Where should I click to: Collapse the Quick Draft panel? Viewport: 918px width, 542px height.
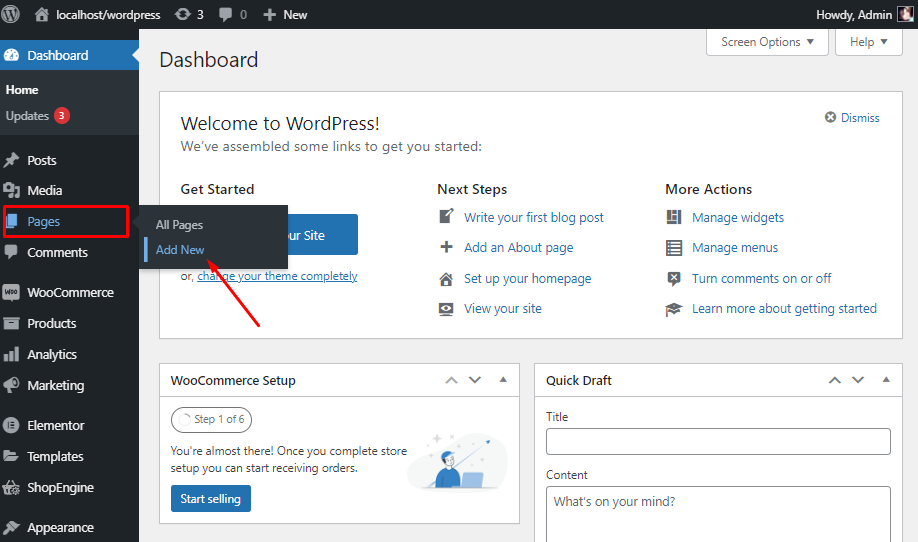[x=886, y=380]
